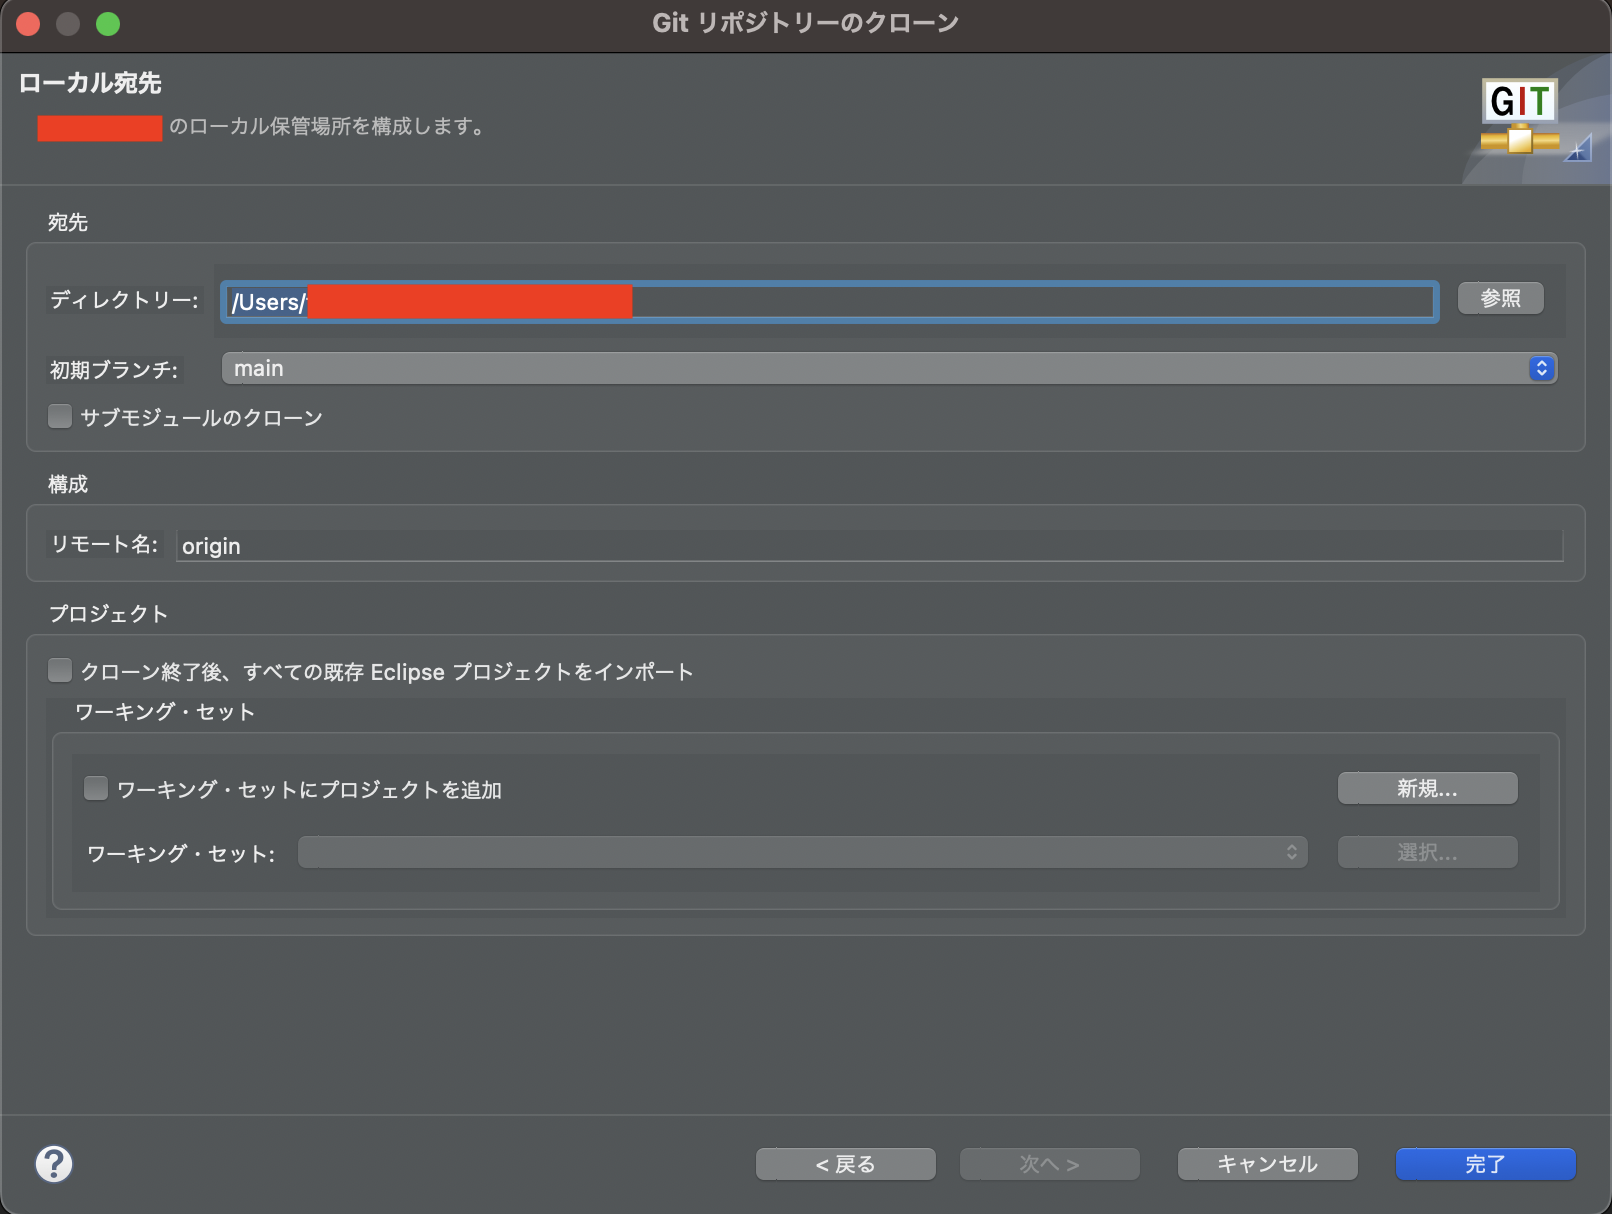Open help via the question mark icon

coord(54,1164)
